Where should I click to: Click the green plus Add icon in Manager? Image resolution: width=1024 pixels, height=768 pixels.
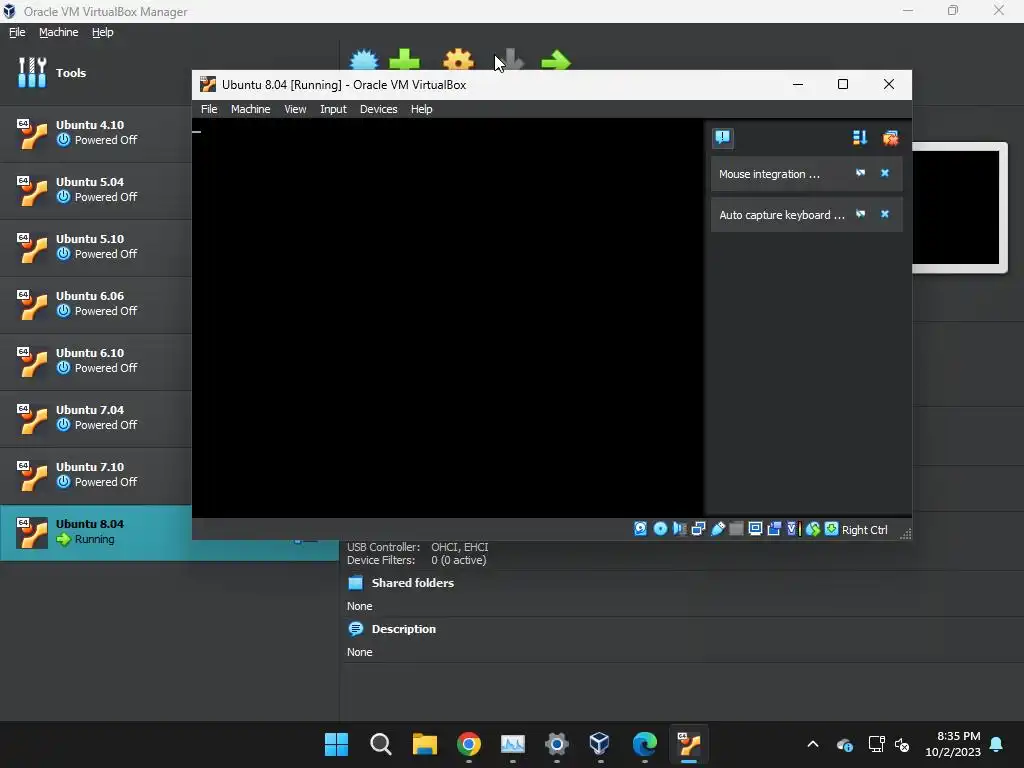point(404,60)
